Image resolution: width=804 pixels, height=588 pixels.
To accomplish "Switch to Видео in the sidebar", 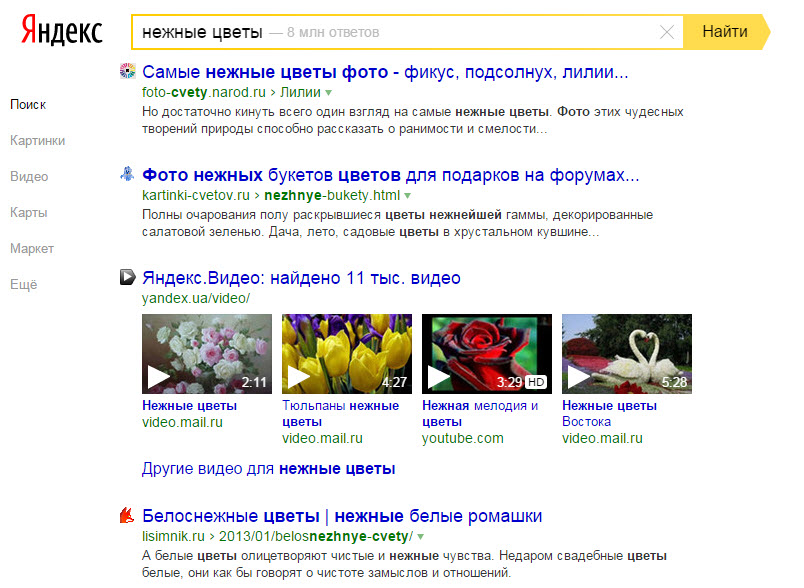I will click(29, 176).
